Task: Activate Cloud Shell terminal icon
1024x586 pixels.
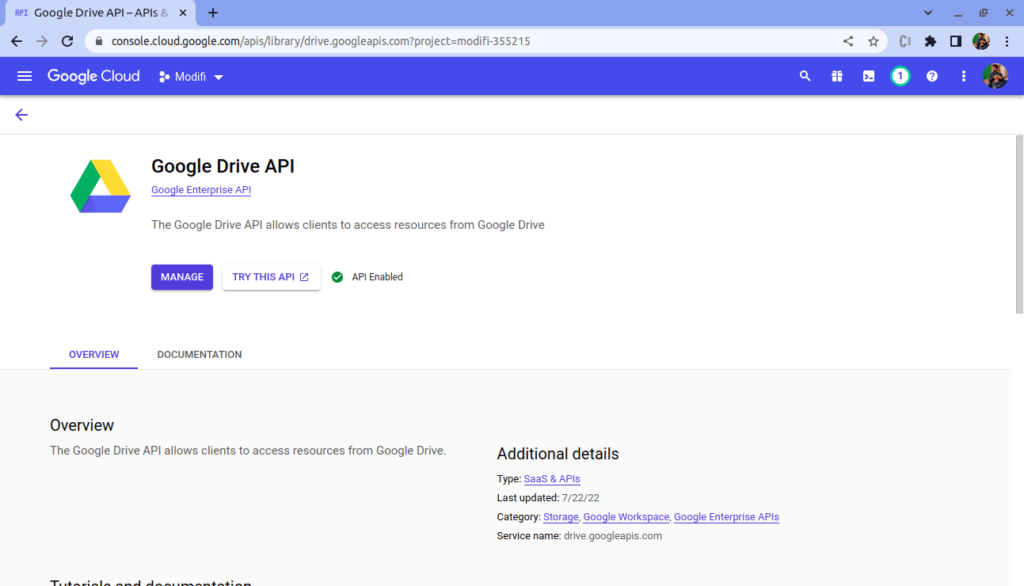Action: tap(869, 76)
